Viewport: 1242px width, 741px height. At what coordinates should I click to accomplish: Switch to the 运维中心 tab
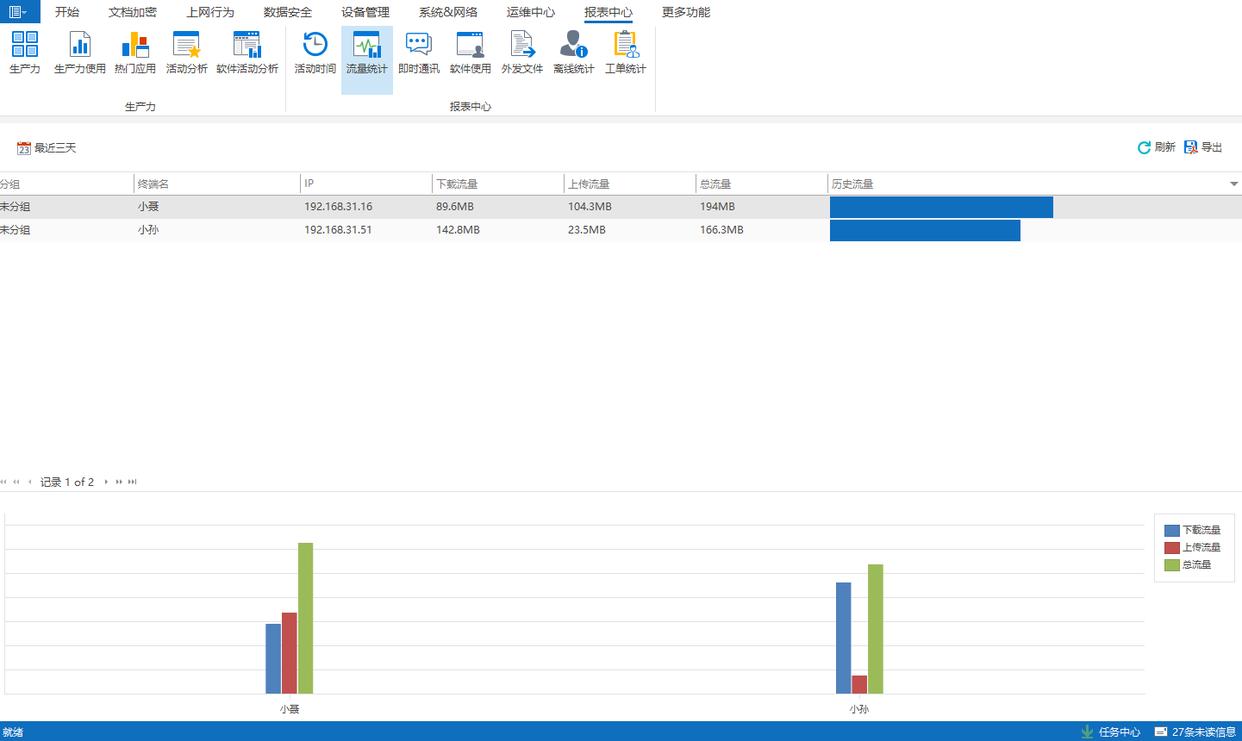[x=530, y=12]
